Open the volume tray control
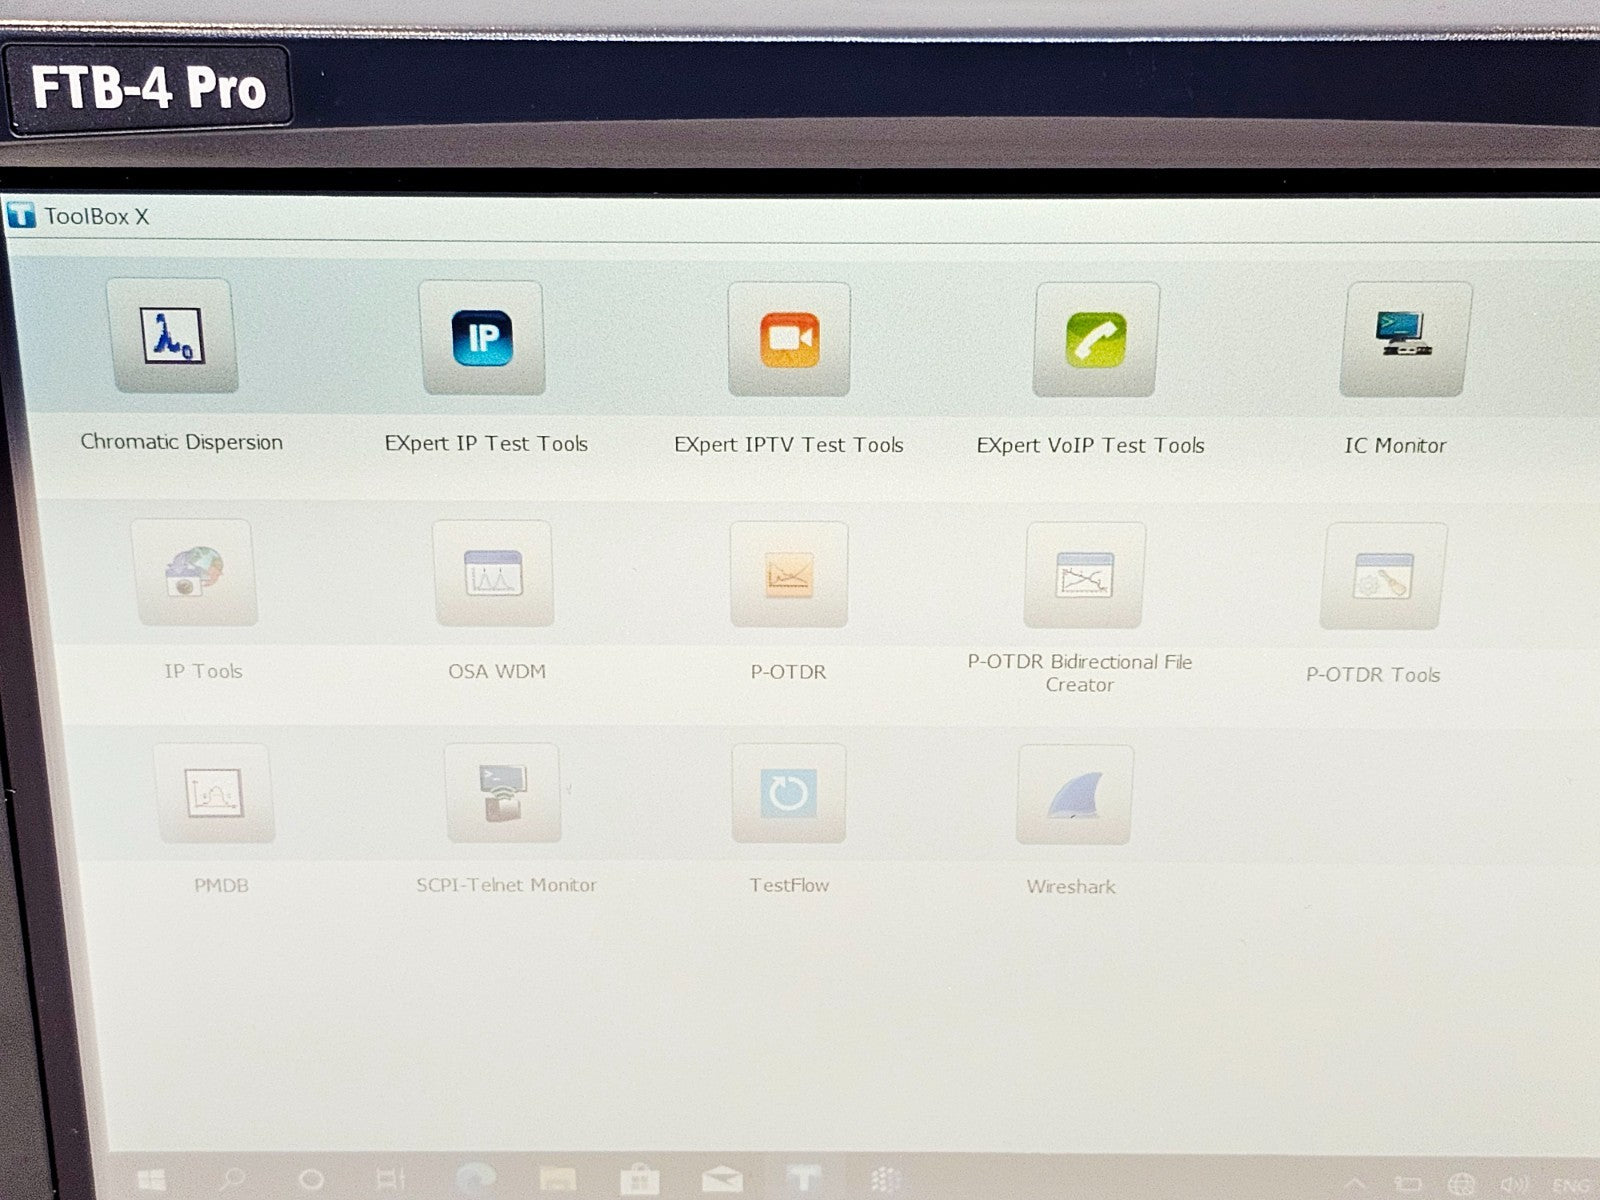Screen dimensions: 1600x1200 [1514, 1186]
